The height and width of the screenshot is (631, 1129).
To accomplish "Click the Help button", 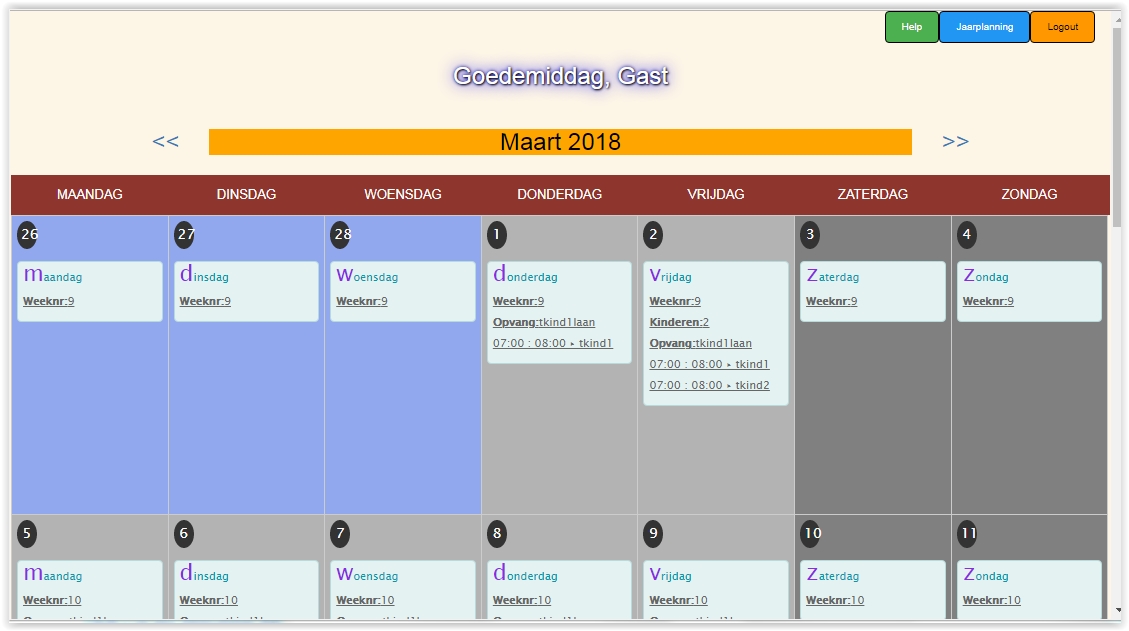I will pos(911,27).
